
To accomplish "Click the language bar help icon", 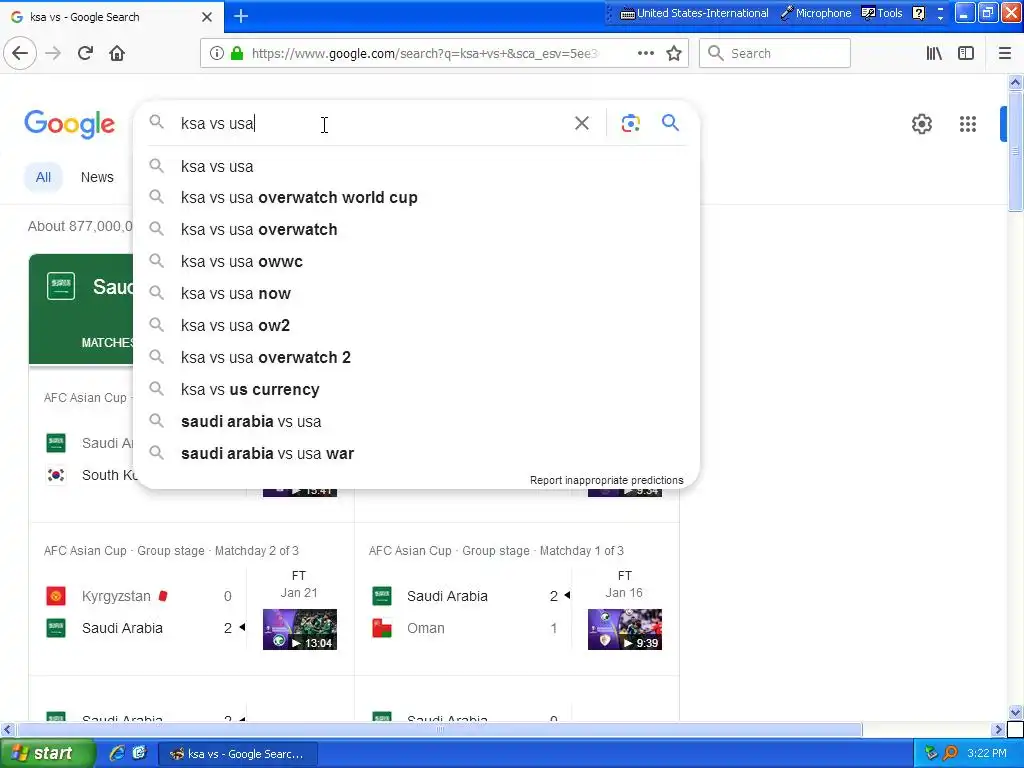I will point(918,13).
